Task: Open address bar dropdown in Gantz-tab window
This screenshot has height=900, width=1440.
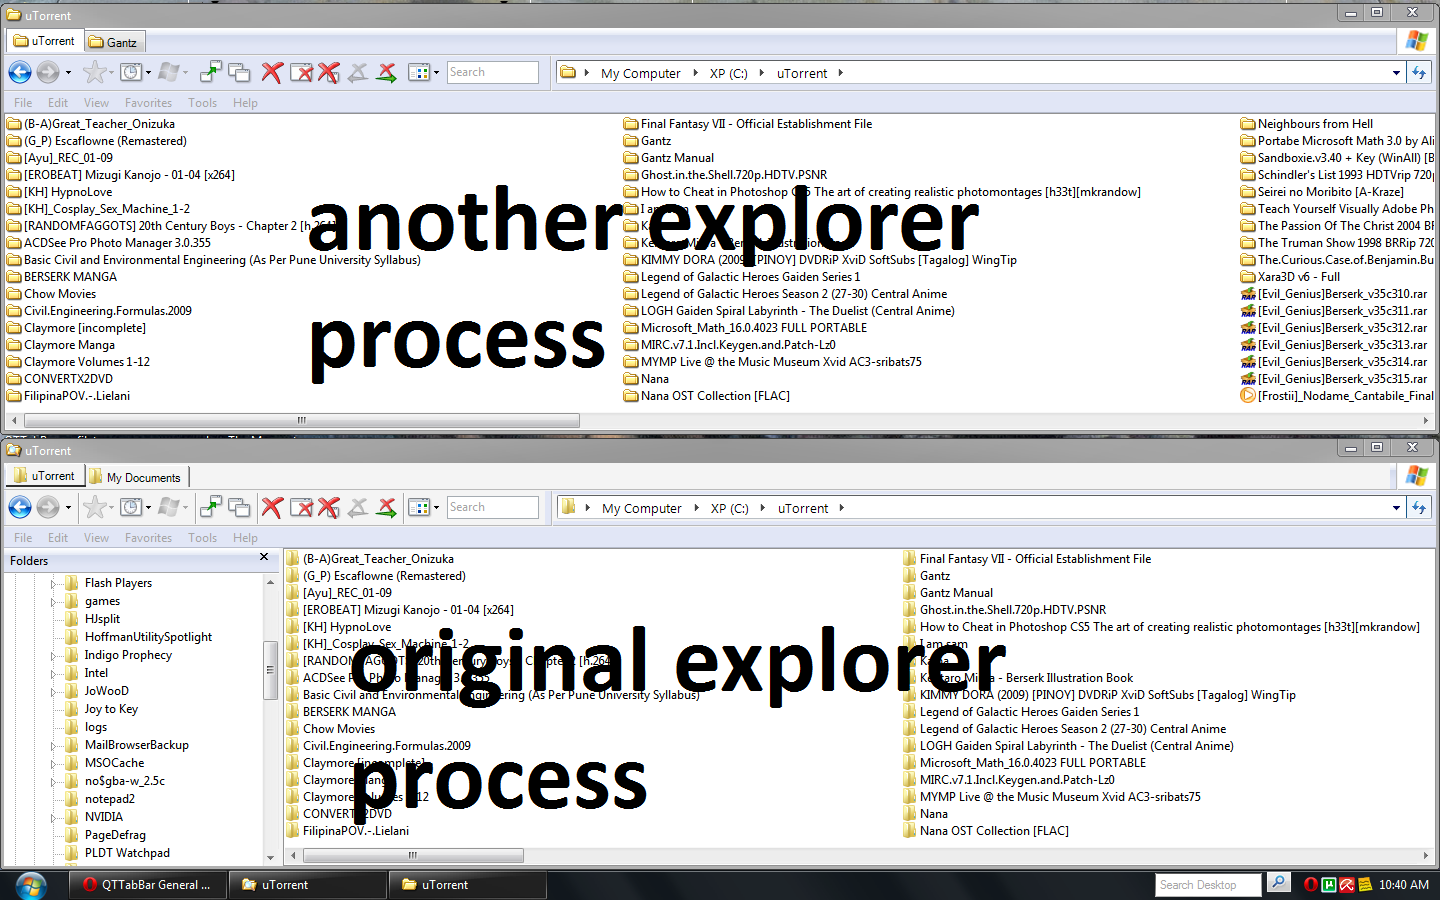Action: point(1396,73)
